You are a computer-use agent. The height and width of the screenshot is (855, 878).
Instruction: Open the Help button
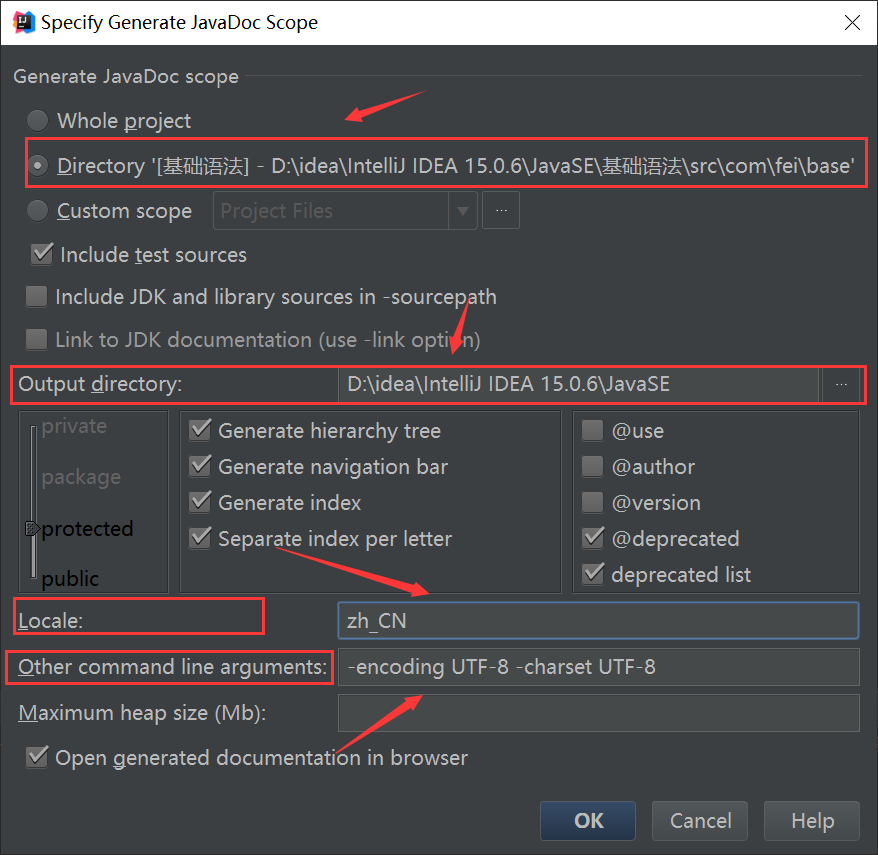pyautogui.click(x=812, y=821)
